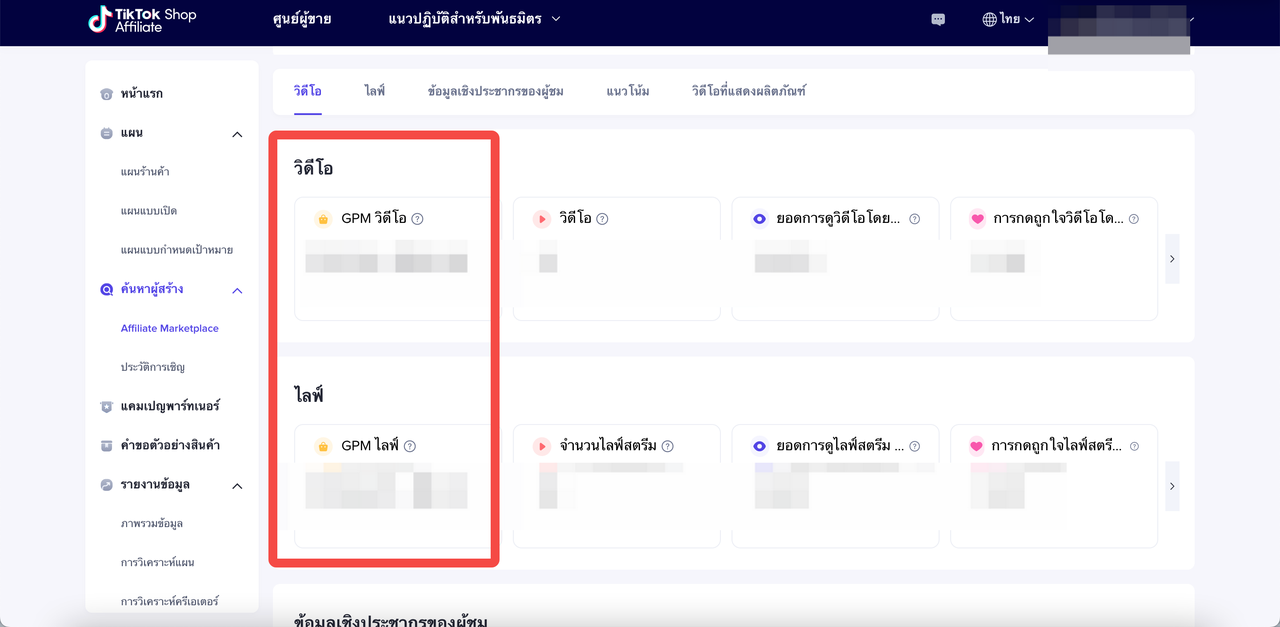Click the TikTok Shop Affiliate logo
1280x627 pixels.
[142, 19]
